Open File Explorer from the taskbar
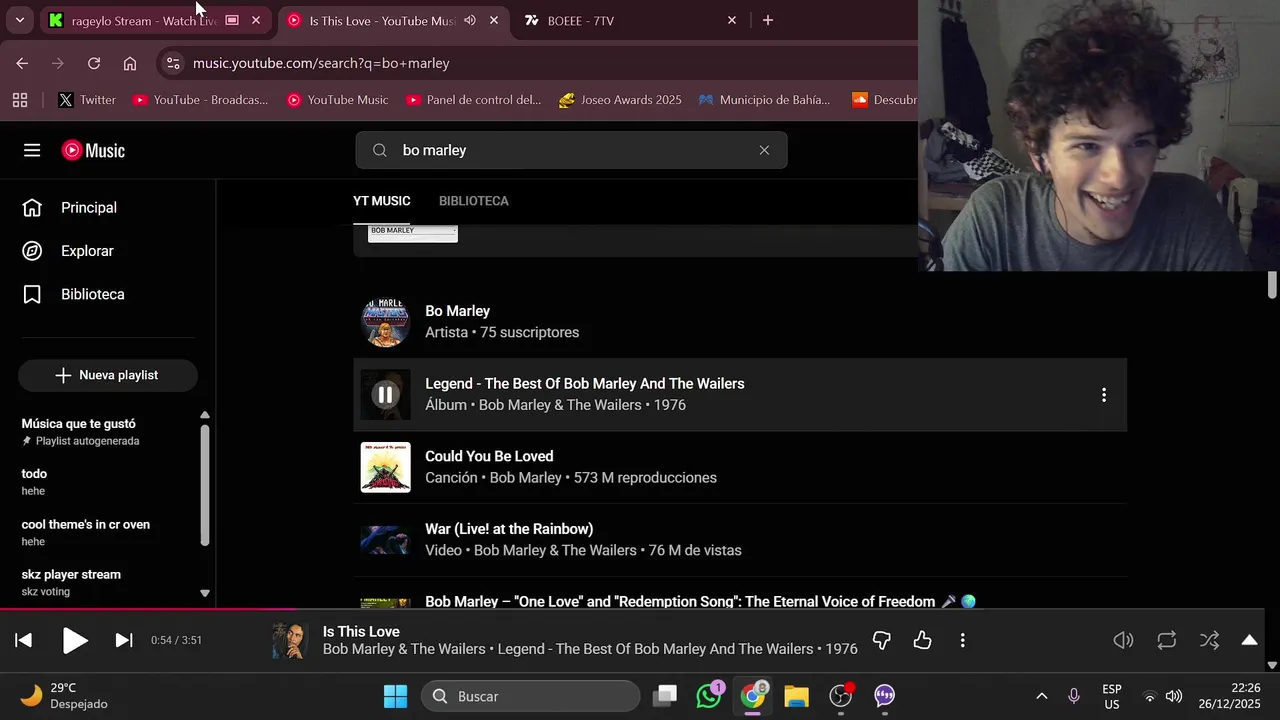This screenshot has height=720, width=1280. click(x=796, y=696)
